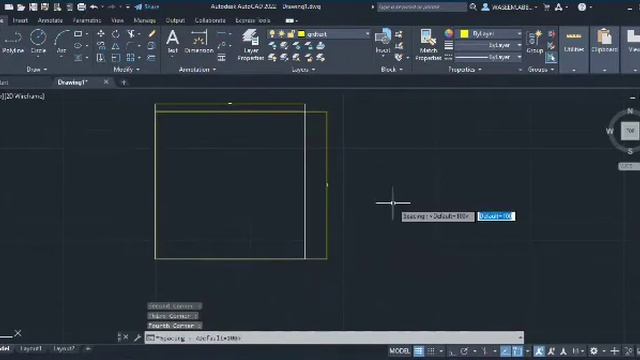Screen dimensions: 640x360
Task: Click the command line customize wrench icon
Action: coord(137,338)
